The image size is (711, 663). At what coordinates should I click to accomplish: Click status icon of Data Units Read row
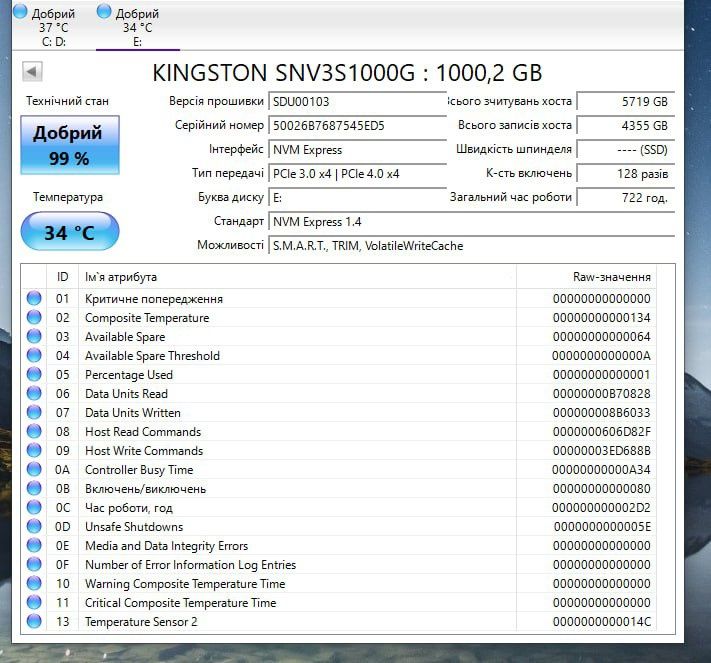click(34, 393)
